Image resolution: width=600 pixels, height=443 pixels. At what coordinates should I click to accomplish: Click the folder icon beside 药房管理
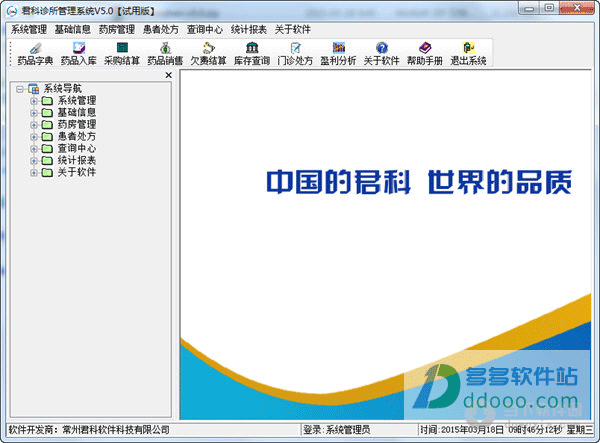(x=47, y=125)
